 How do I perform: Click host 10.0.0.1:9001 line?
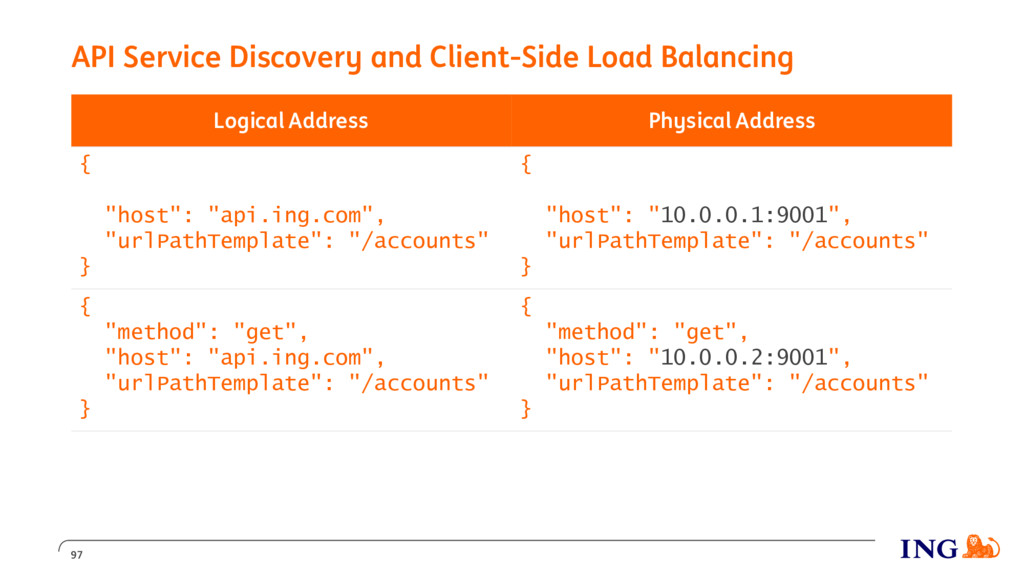[698, 215]
